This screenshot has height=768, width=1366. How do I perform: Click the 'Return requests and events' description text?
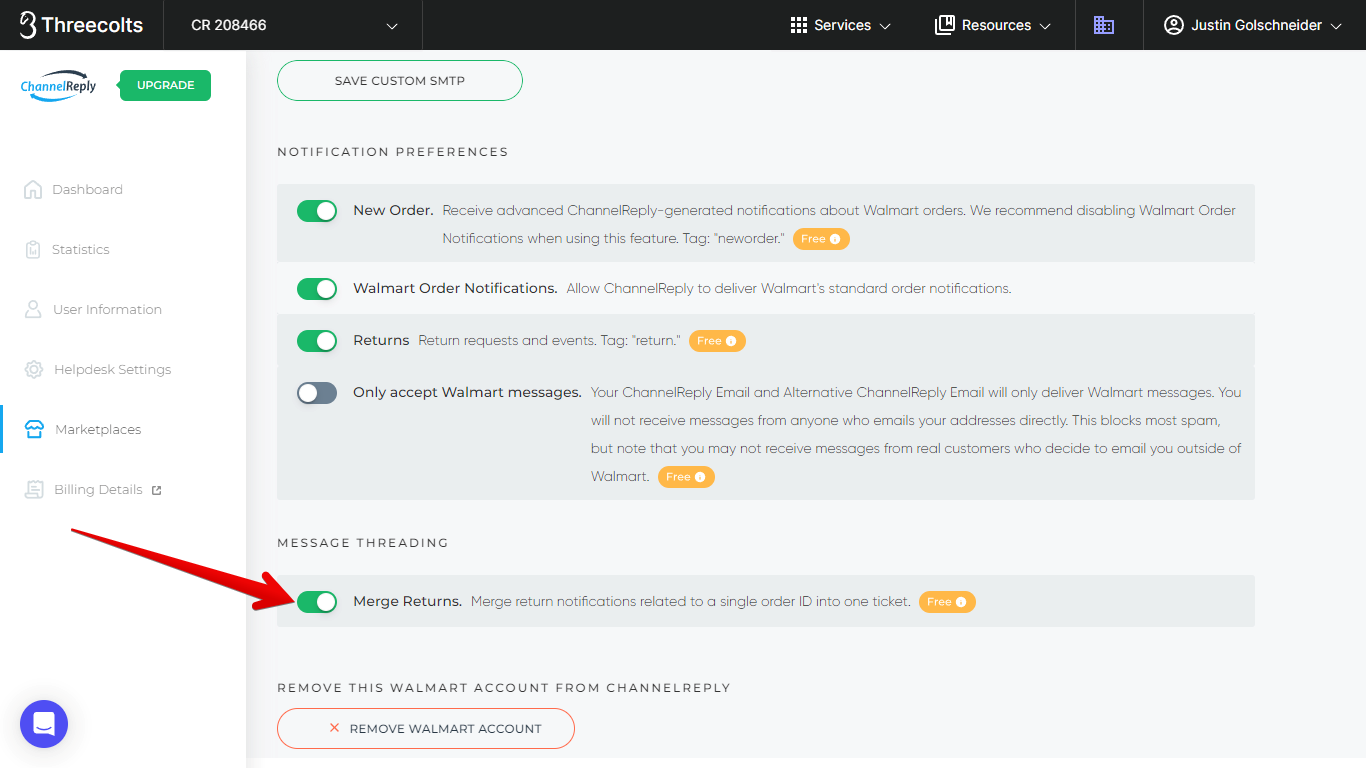click(549, 341)
